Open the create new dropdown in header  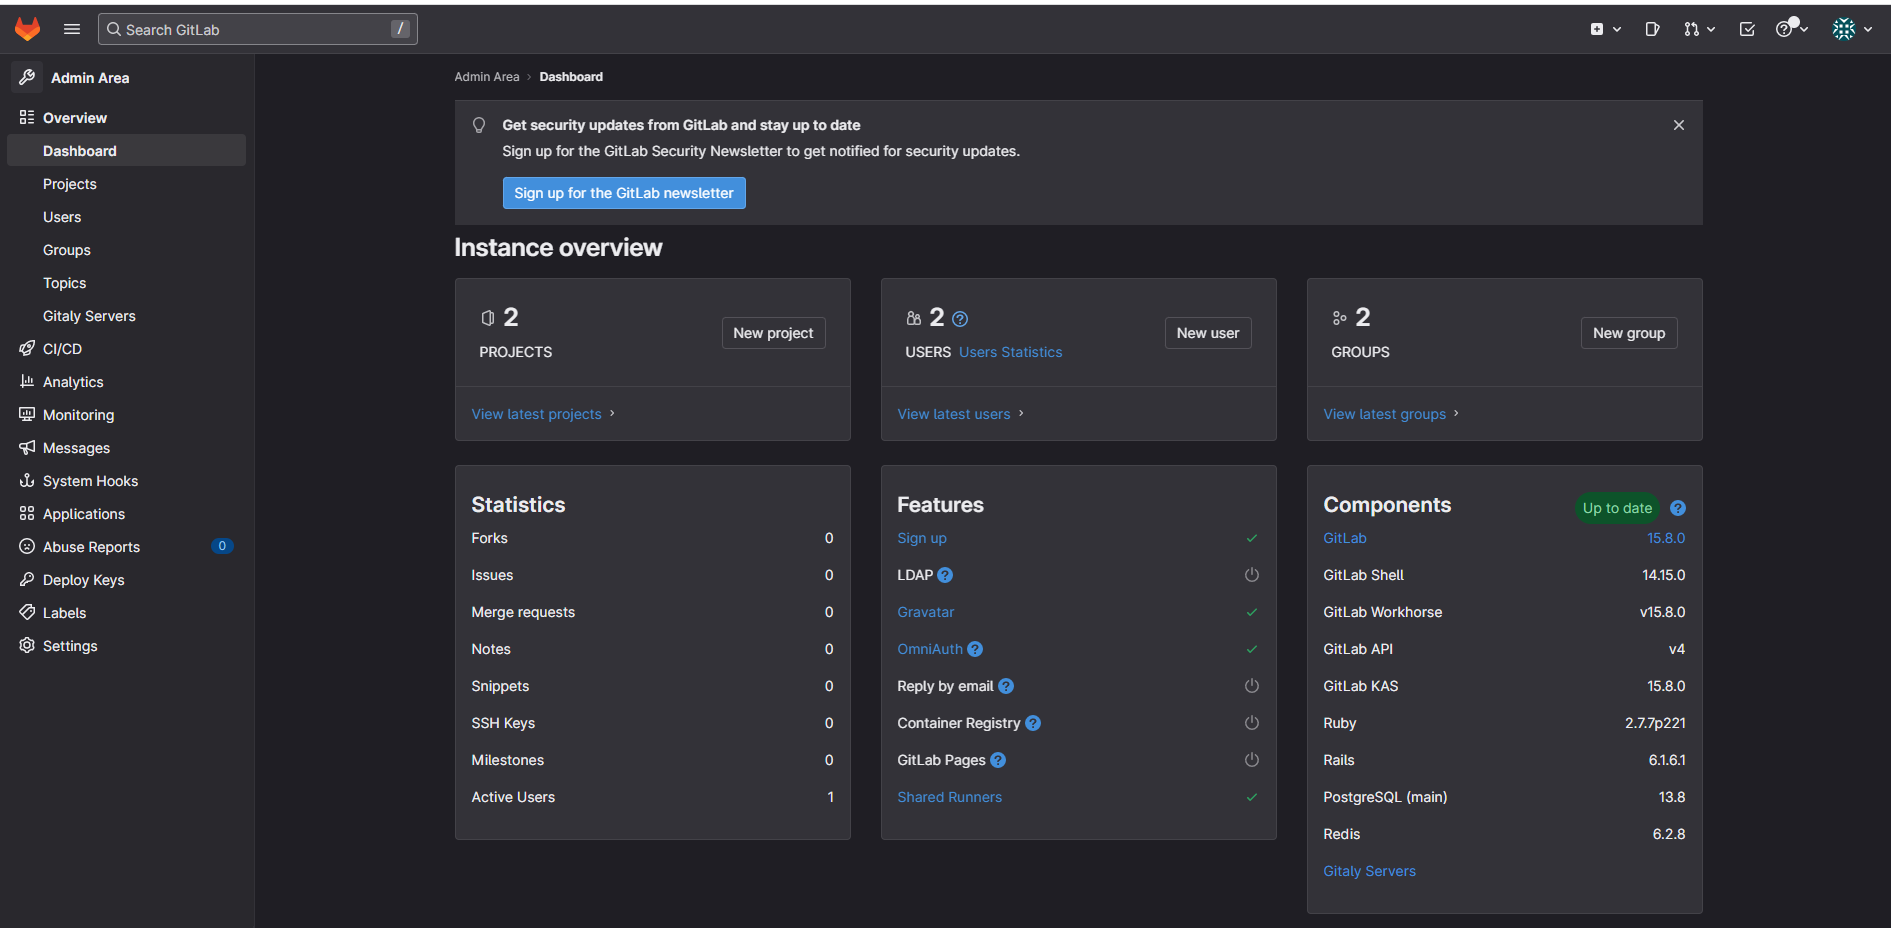click(x=1605, y=29)
